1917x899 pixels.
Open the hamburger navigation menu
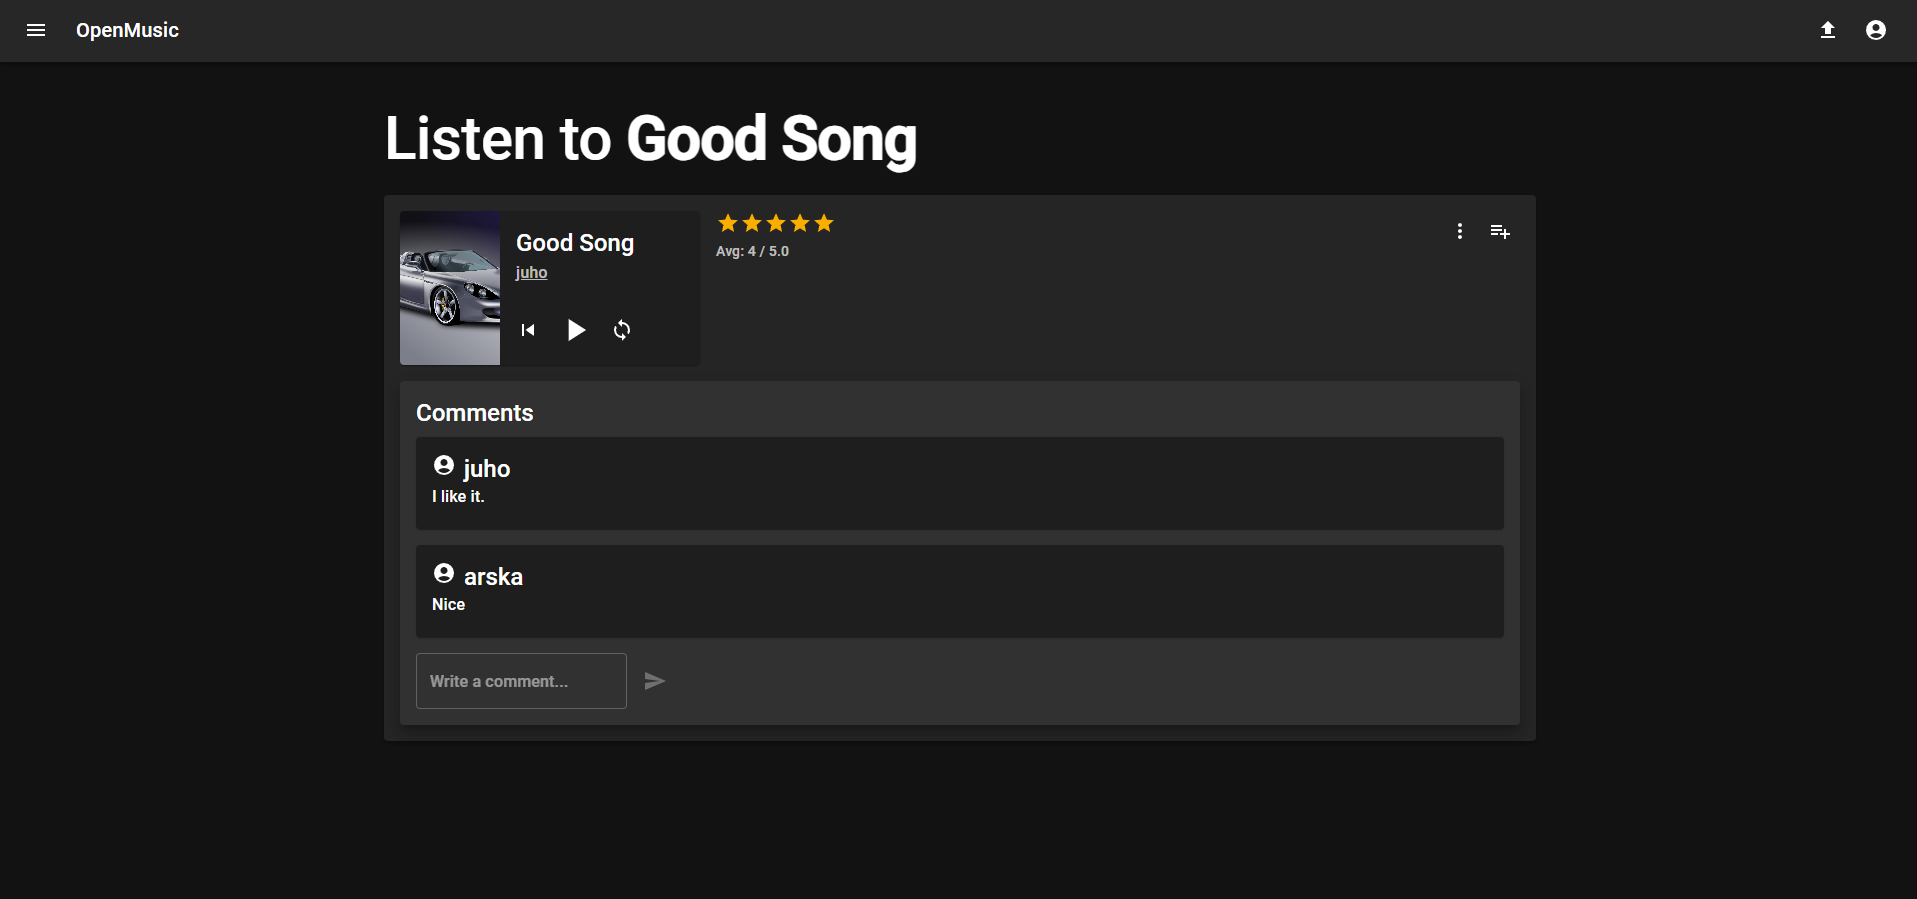click(x=36, y=30)
